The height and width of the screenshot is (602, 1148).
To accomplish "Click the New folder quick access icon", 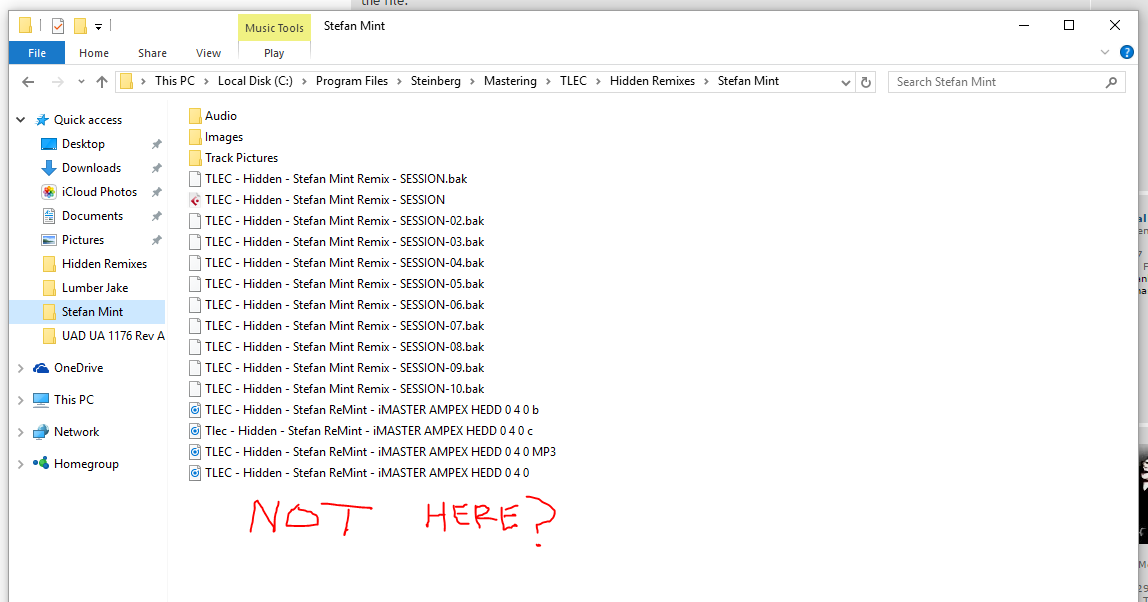I will coord(80,26).
